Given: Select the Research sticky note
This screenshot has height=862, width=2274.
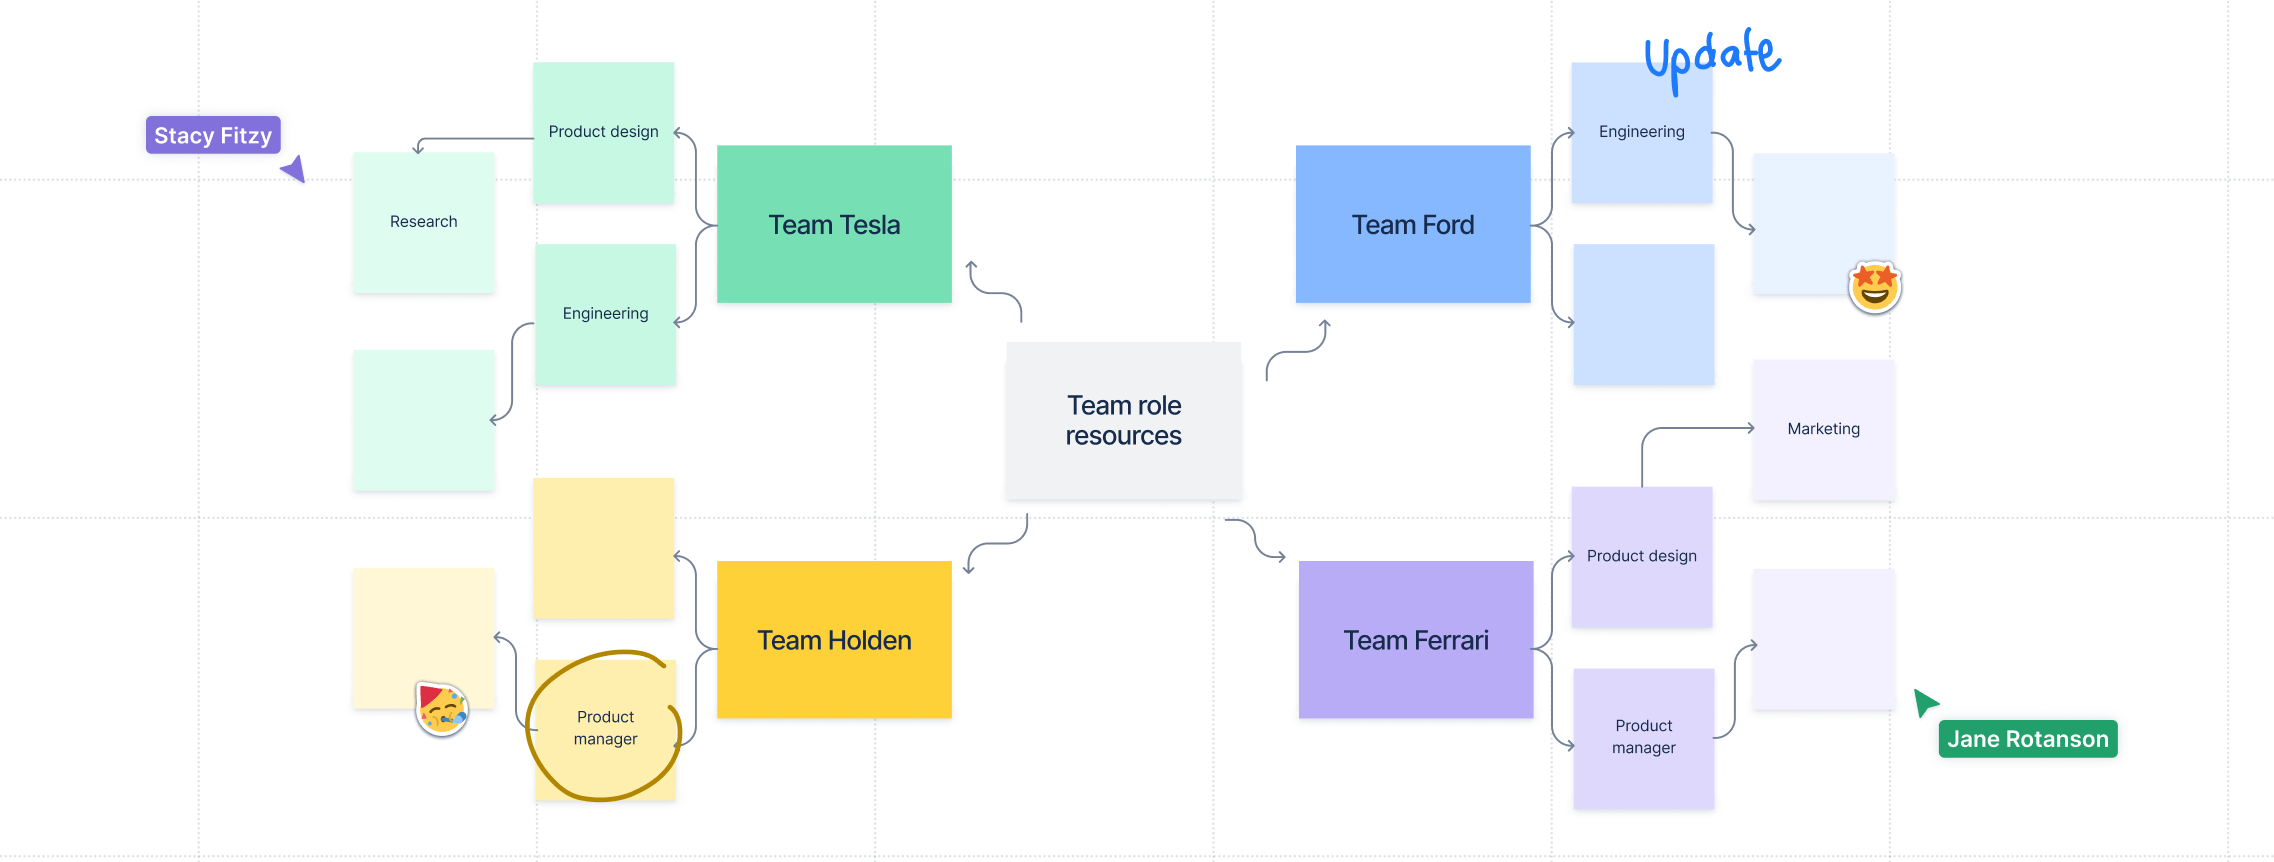Looking at the screenshot, I should [423, 222].
